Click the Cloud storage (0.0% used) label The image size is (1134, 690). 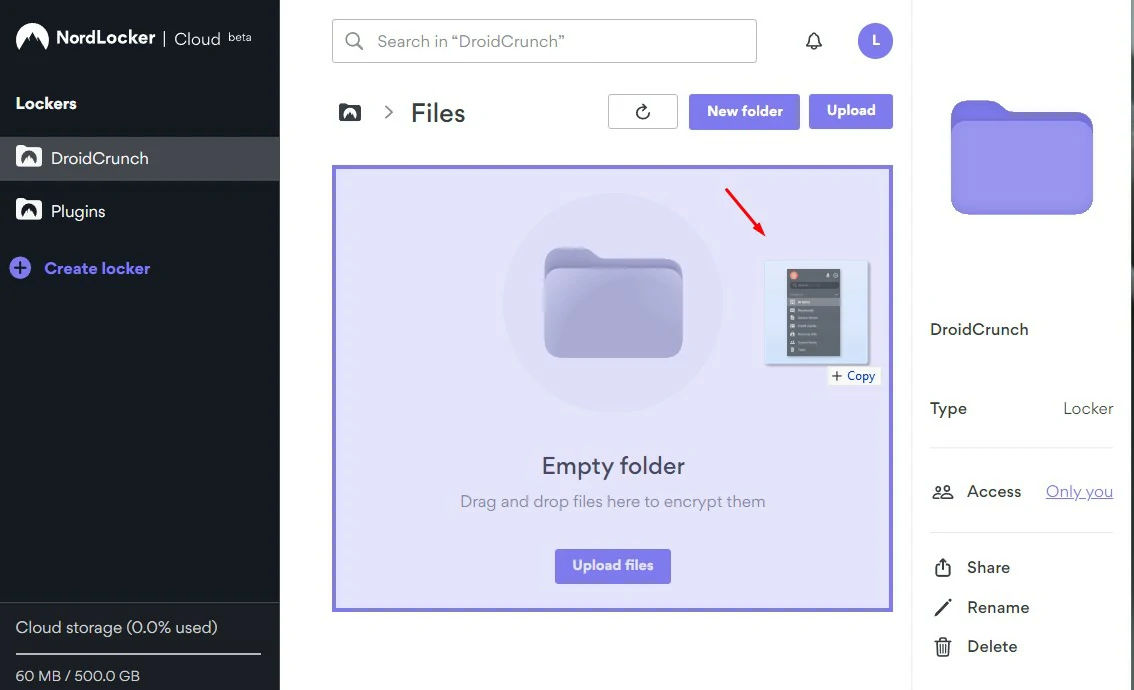(x=116, y=627)
